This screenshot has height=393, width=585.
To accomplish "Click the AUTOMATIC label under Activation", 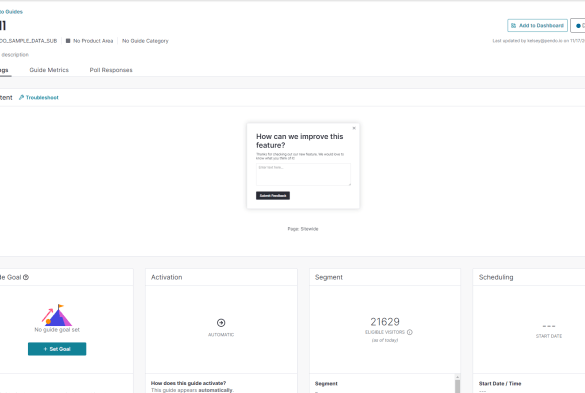I will pyautogui.click(x=221, y=335).
